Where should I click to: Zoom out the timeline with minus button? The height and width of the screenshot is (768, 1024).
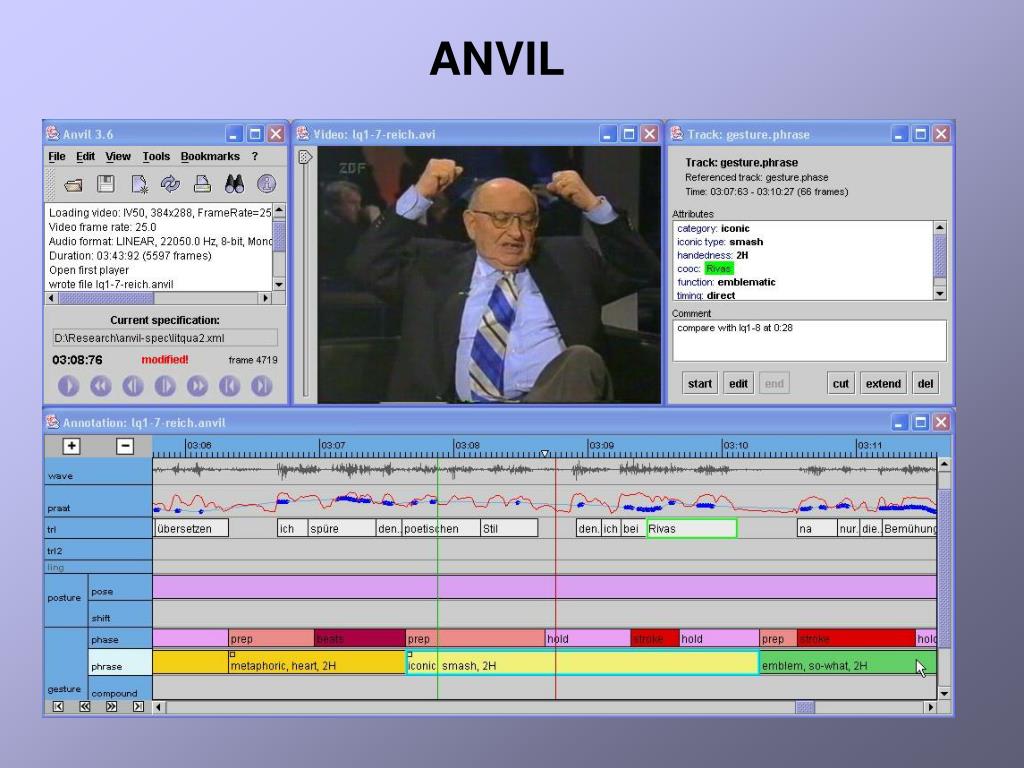pos(124,447)
